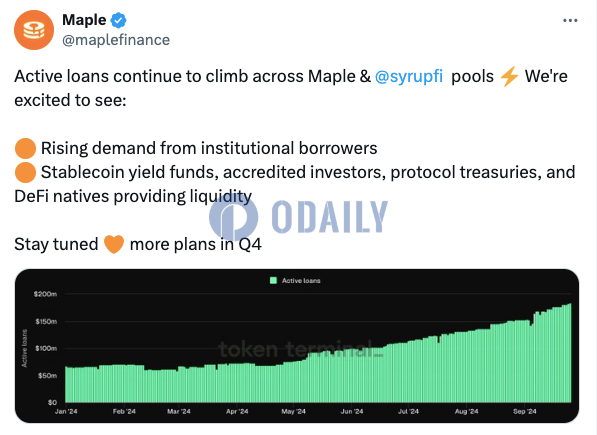Open the Maple profile avatar
This screenshot has height=435, width=597.
click(x=34, y=30)
